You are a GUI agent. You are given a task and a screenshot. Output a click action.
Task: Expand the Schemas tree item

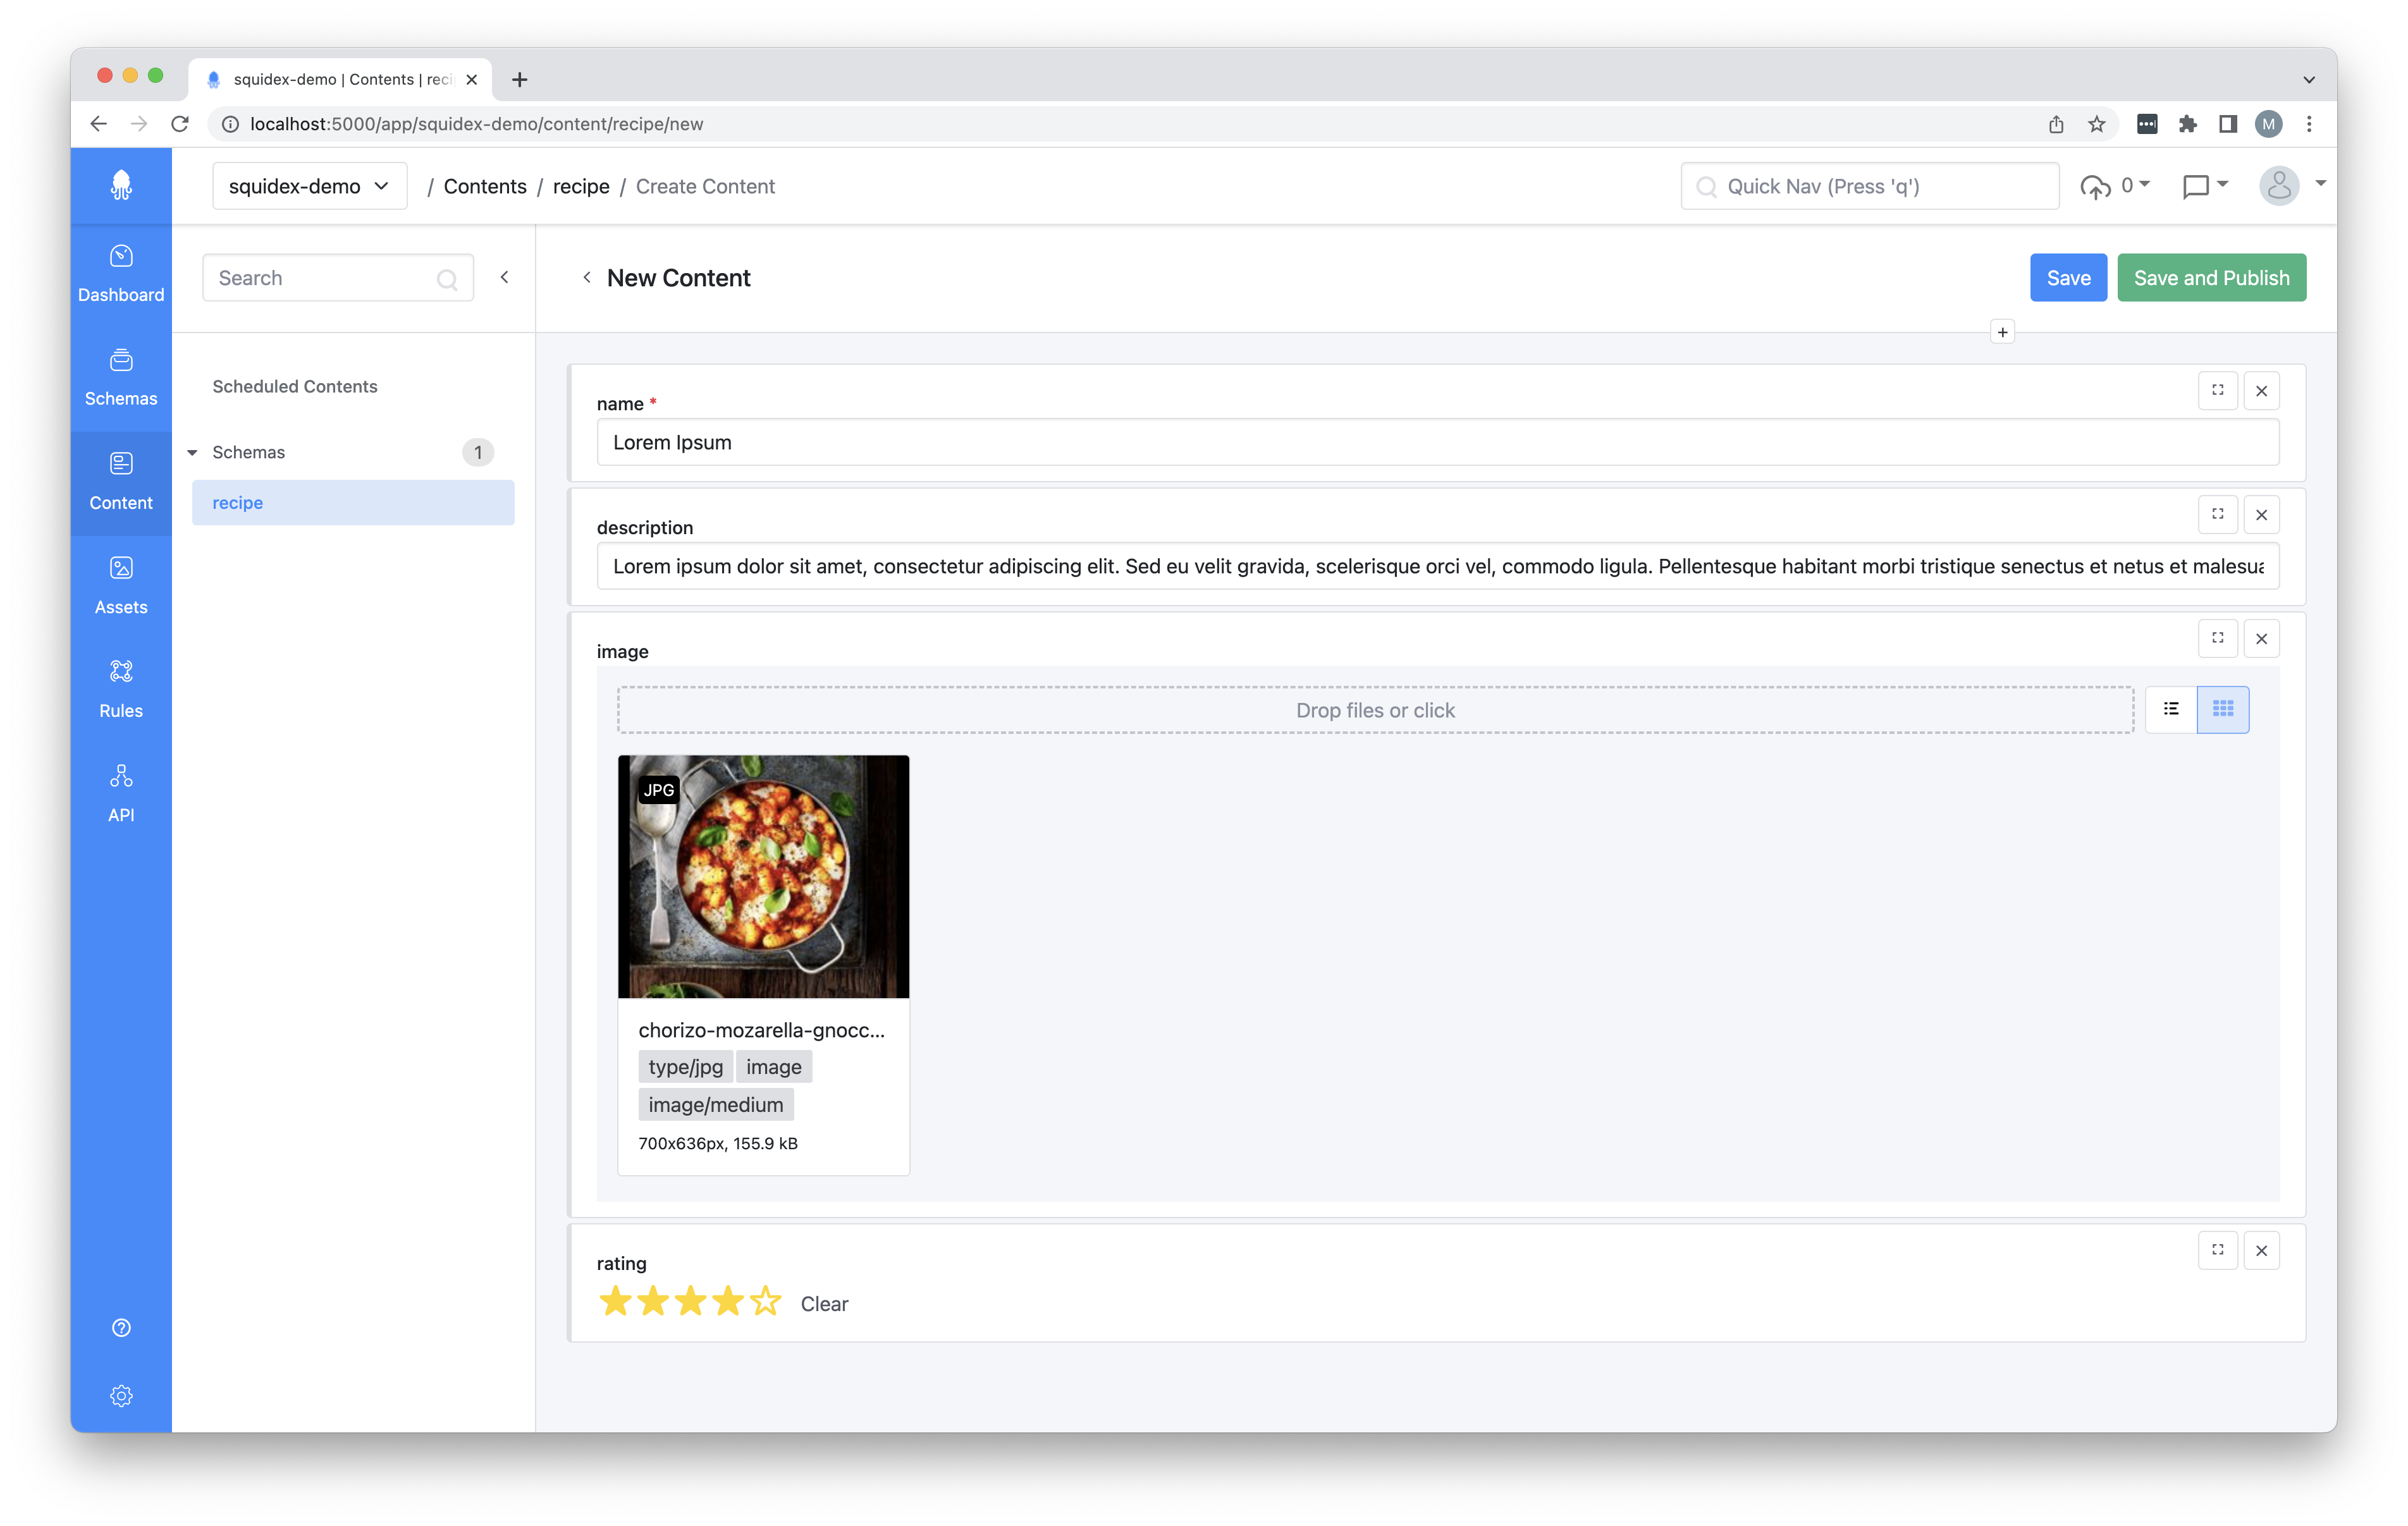[x=193, y=451]
